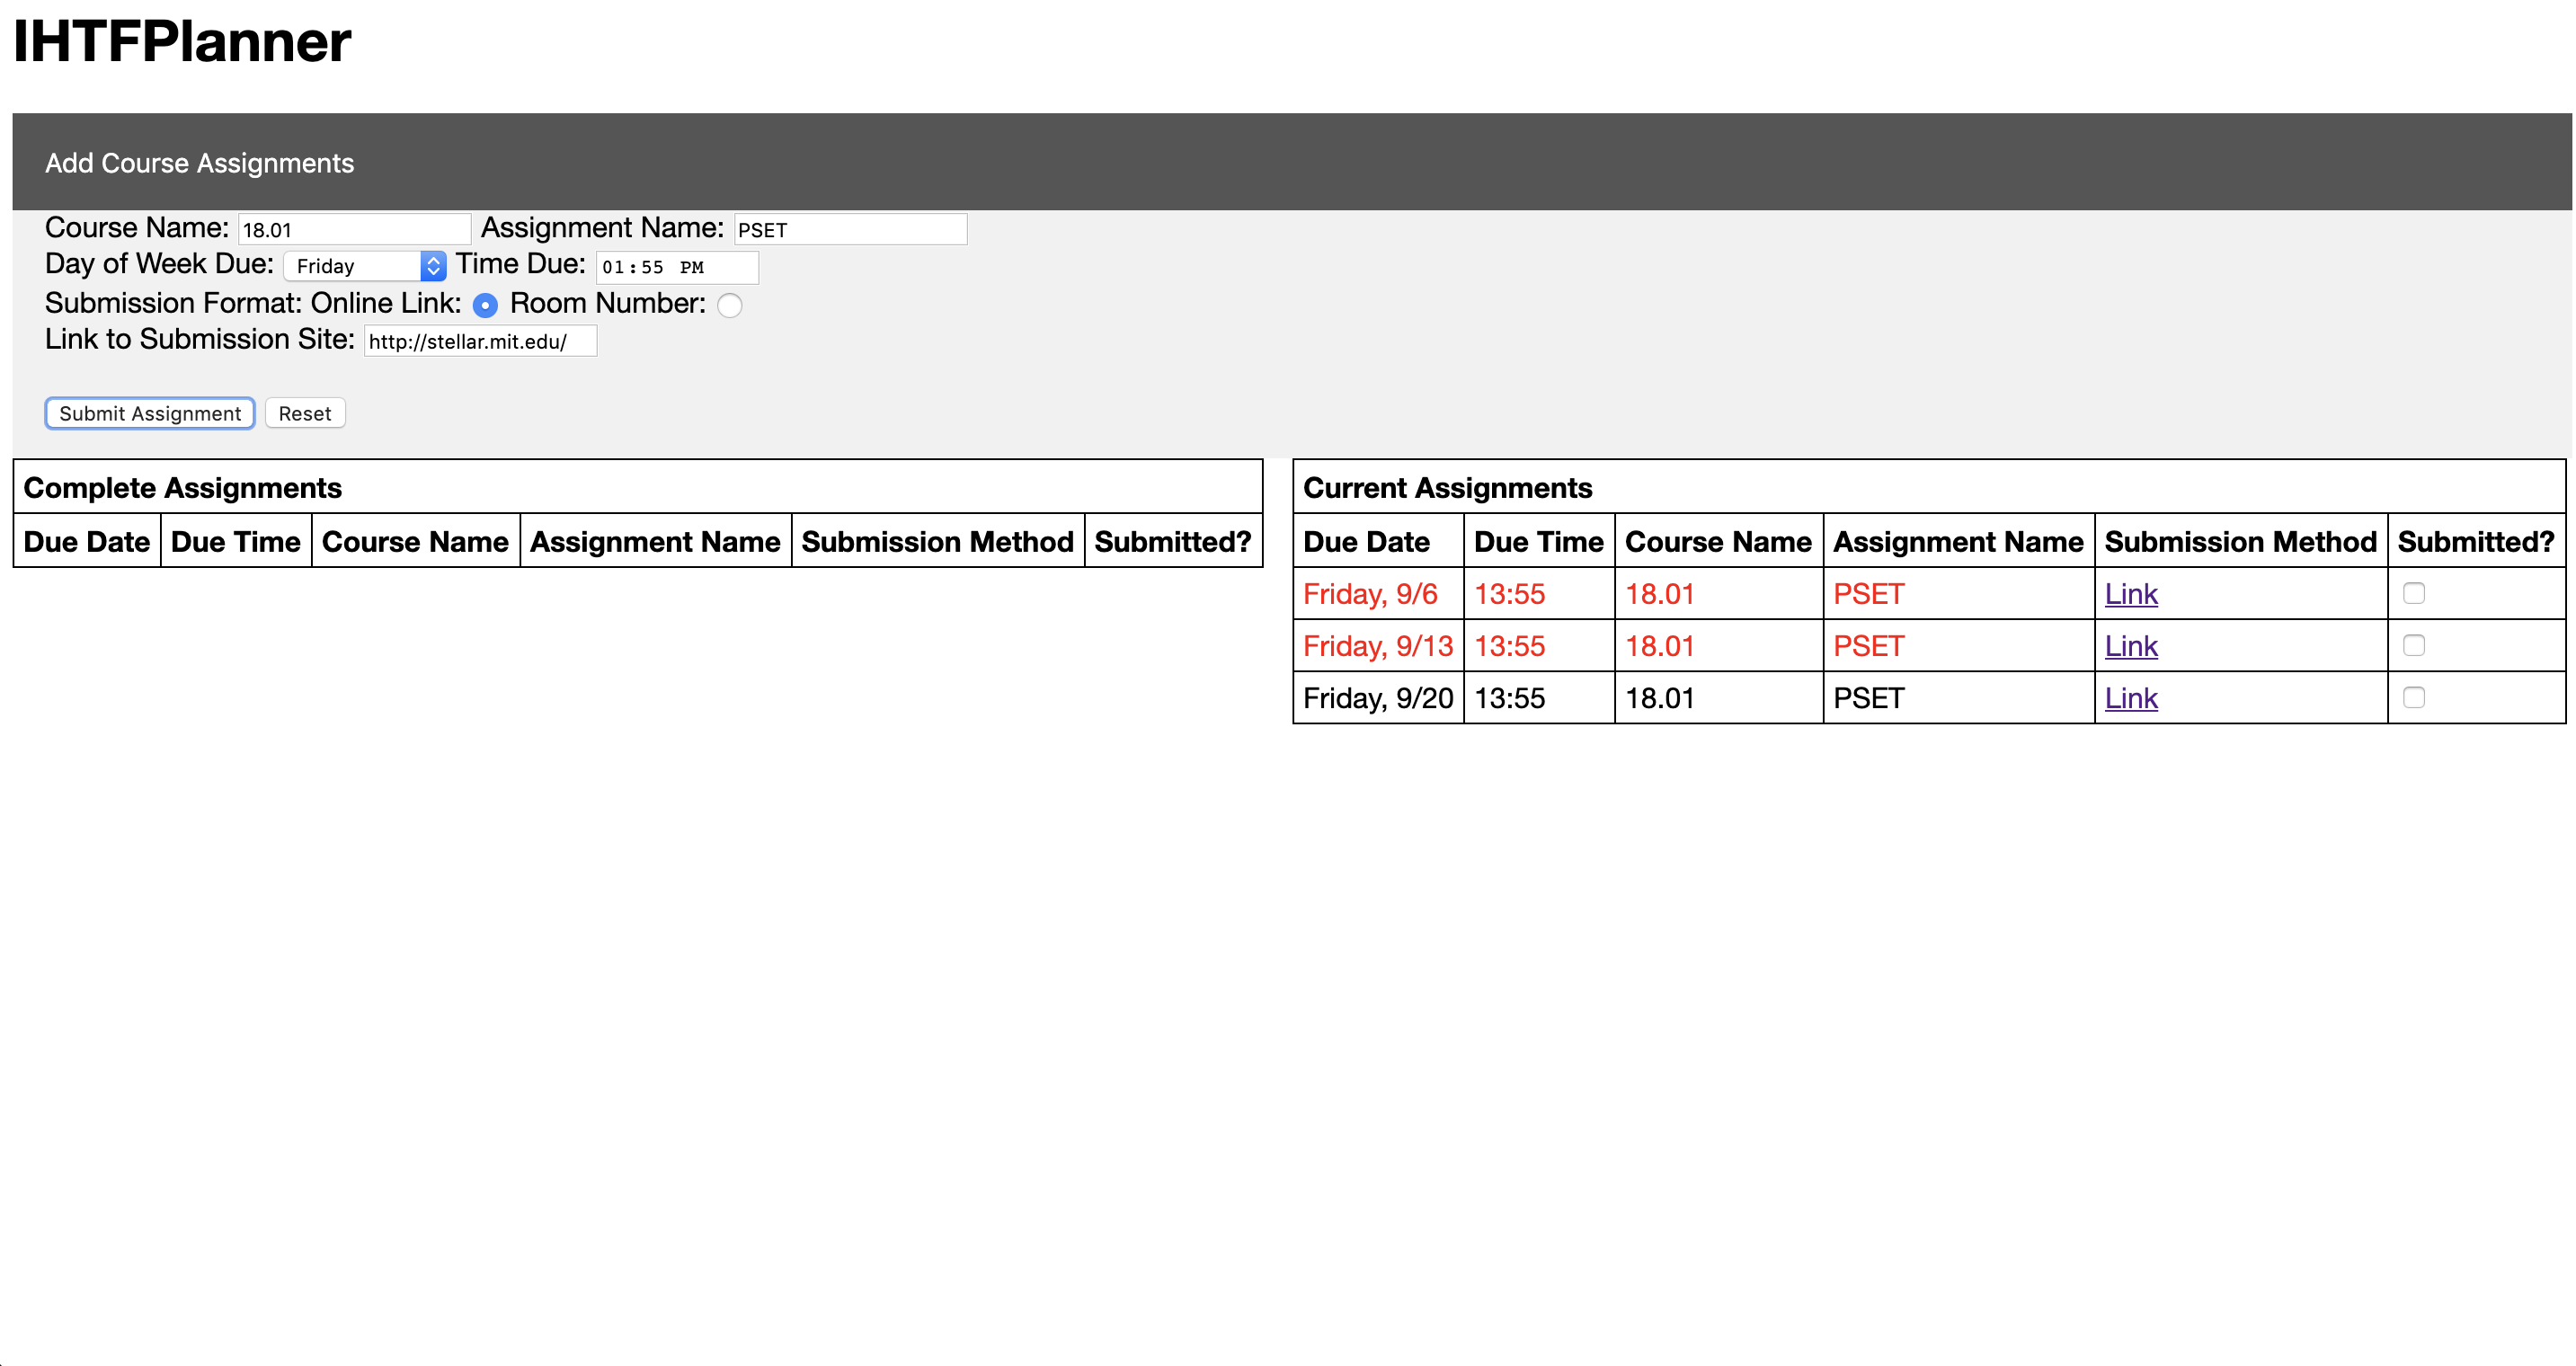Click the Link to Submission Site field

(x=480, y=341)
